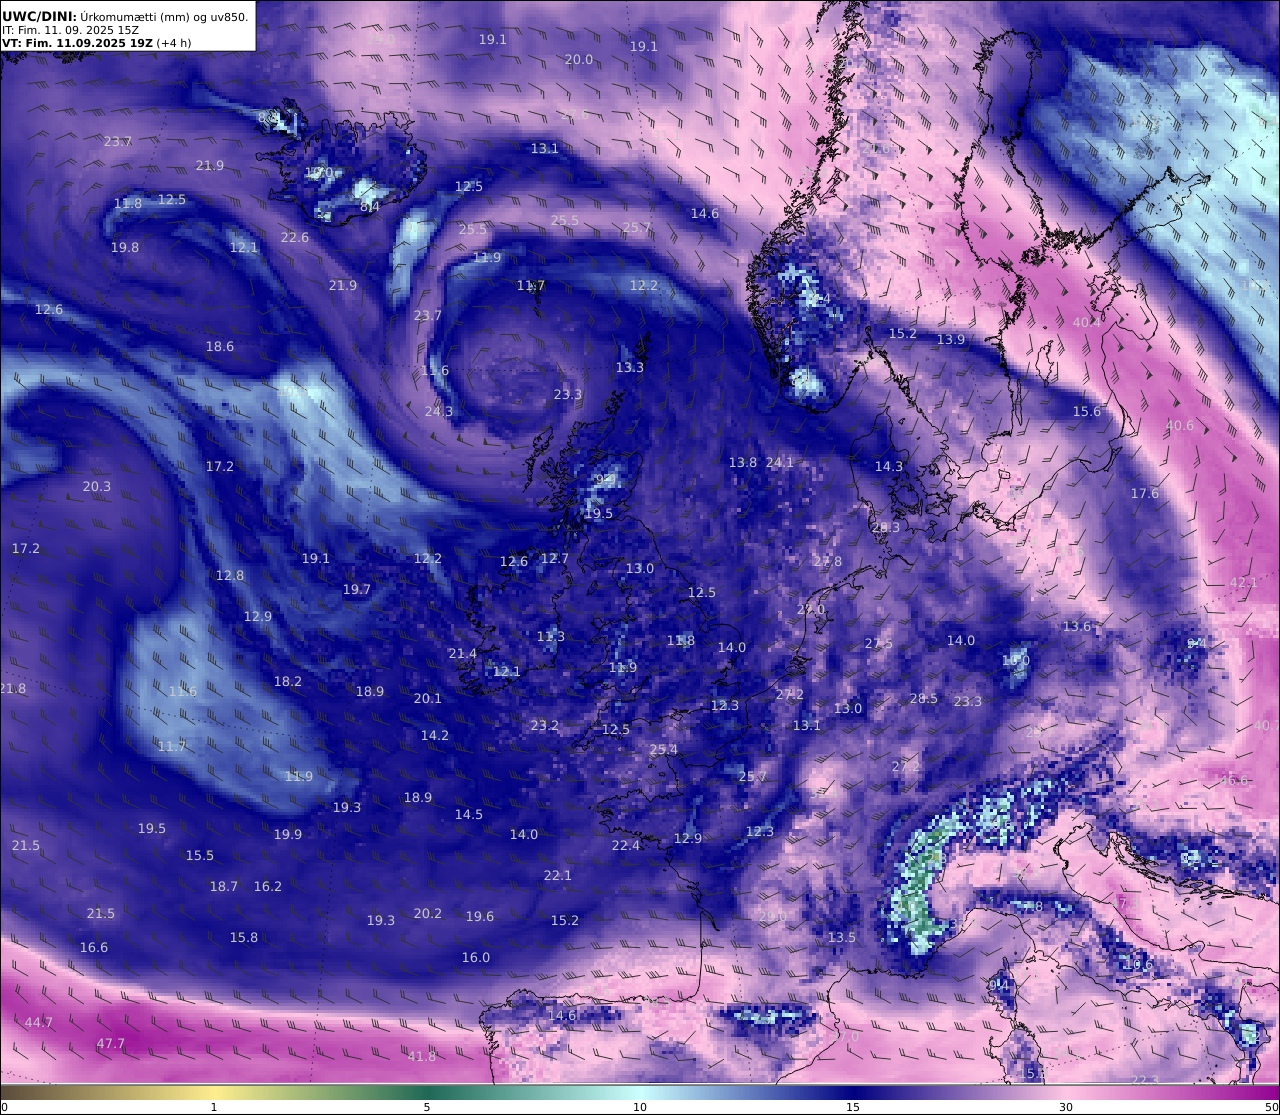1280x1115 pixels.
Task: Click the UWC/DINI title label
Action: point(39,16)
